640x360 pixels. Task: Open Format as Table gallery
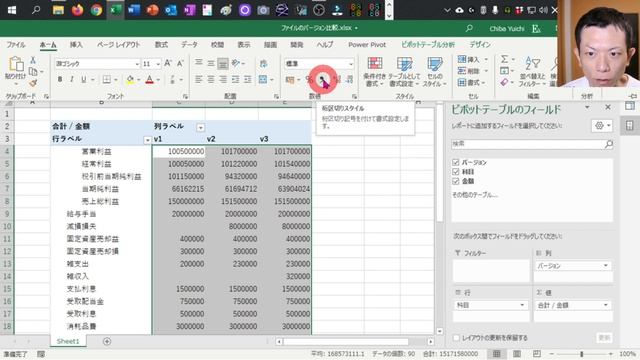click(x=404, y=71)
